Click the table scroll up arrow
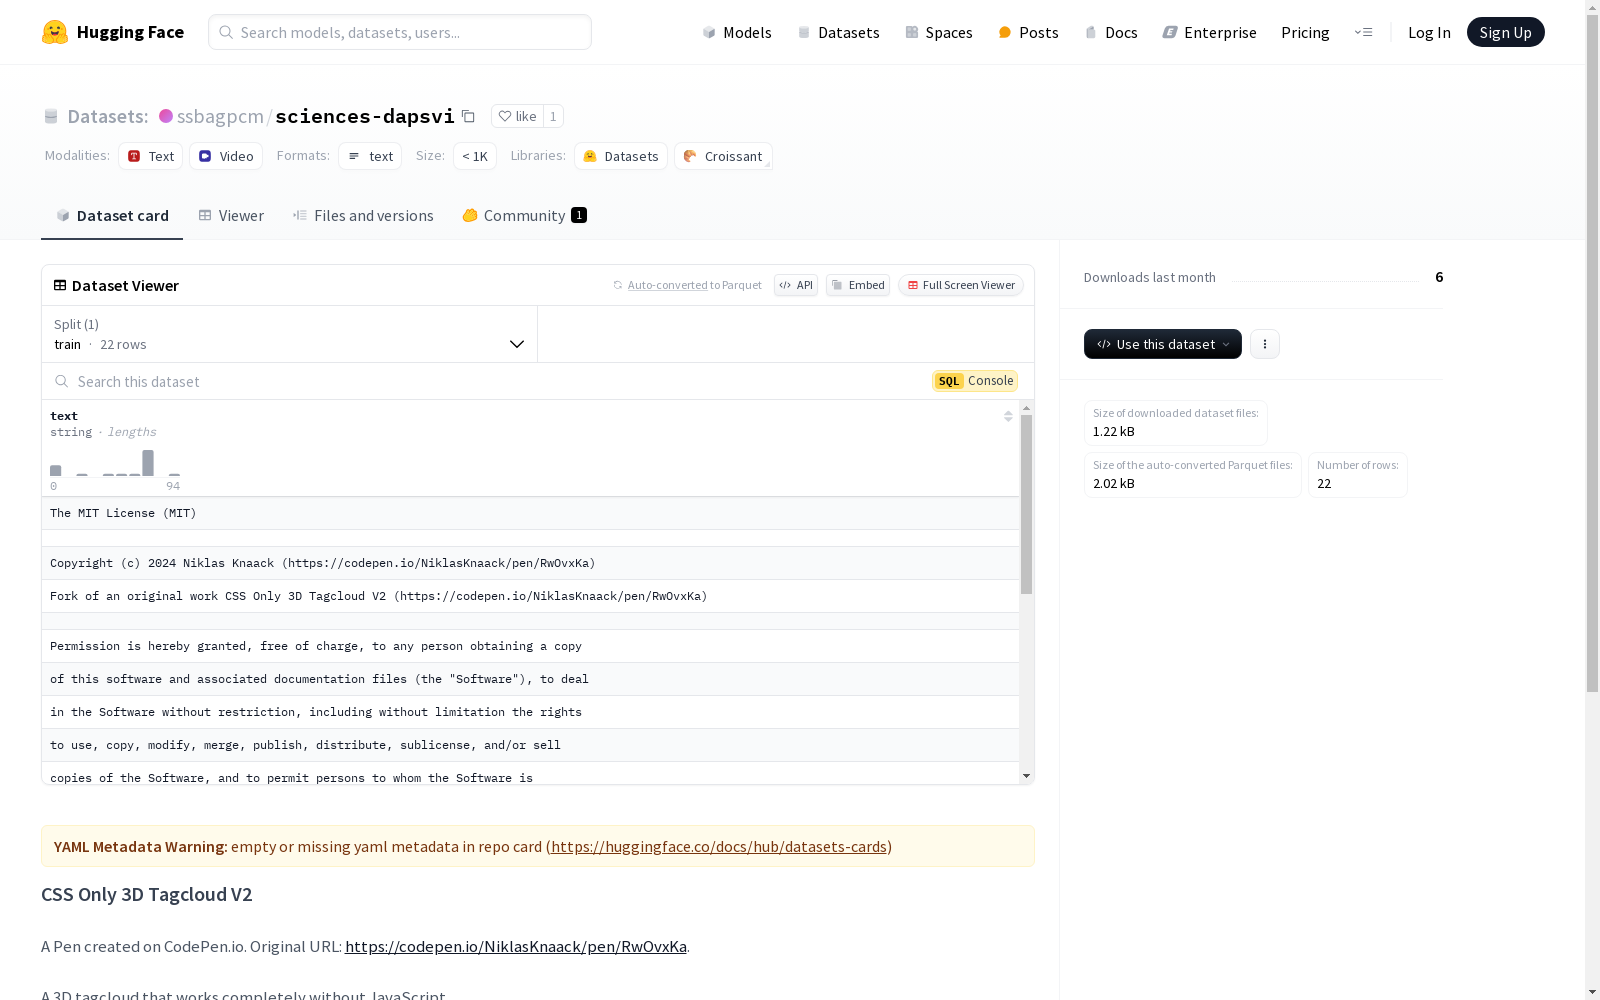Viewport: 1600px width, 1000px height. 1026,408
